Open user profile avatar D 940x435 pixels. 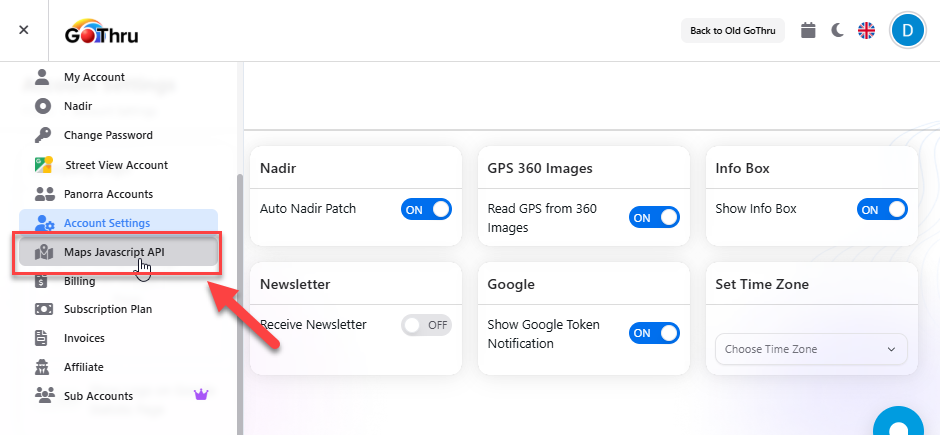click(908, 30)
